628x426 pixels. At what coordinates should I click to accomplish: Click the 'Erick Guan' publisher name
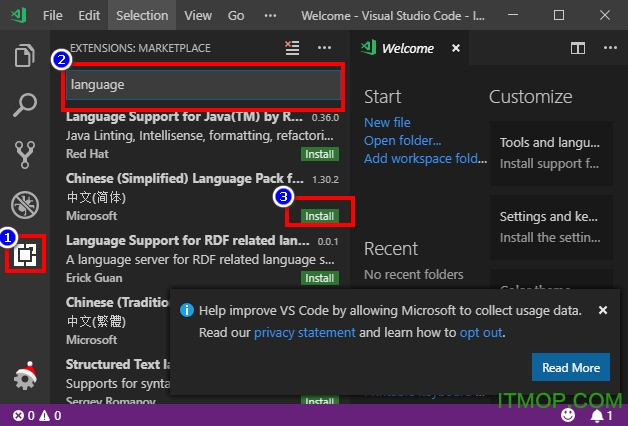coord(94,278)
